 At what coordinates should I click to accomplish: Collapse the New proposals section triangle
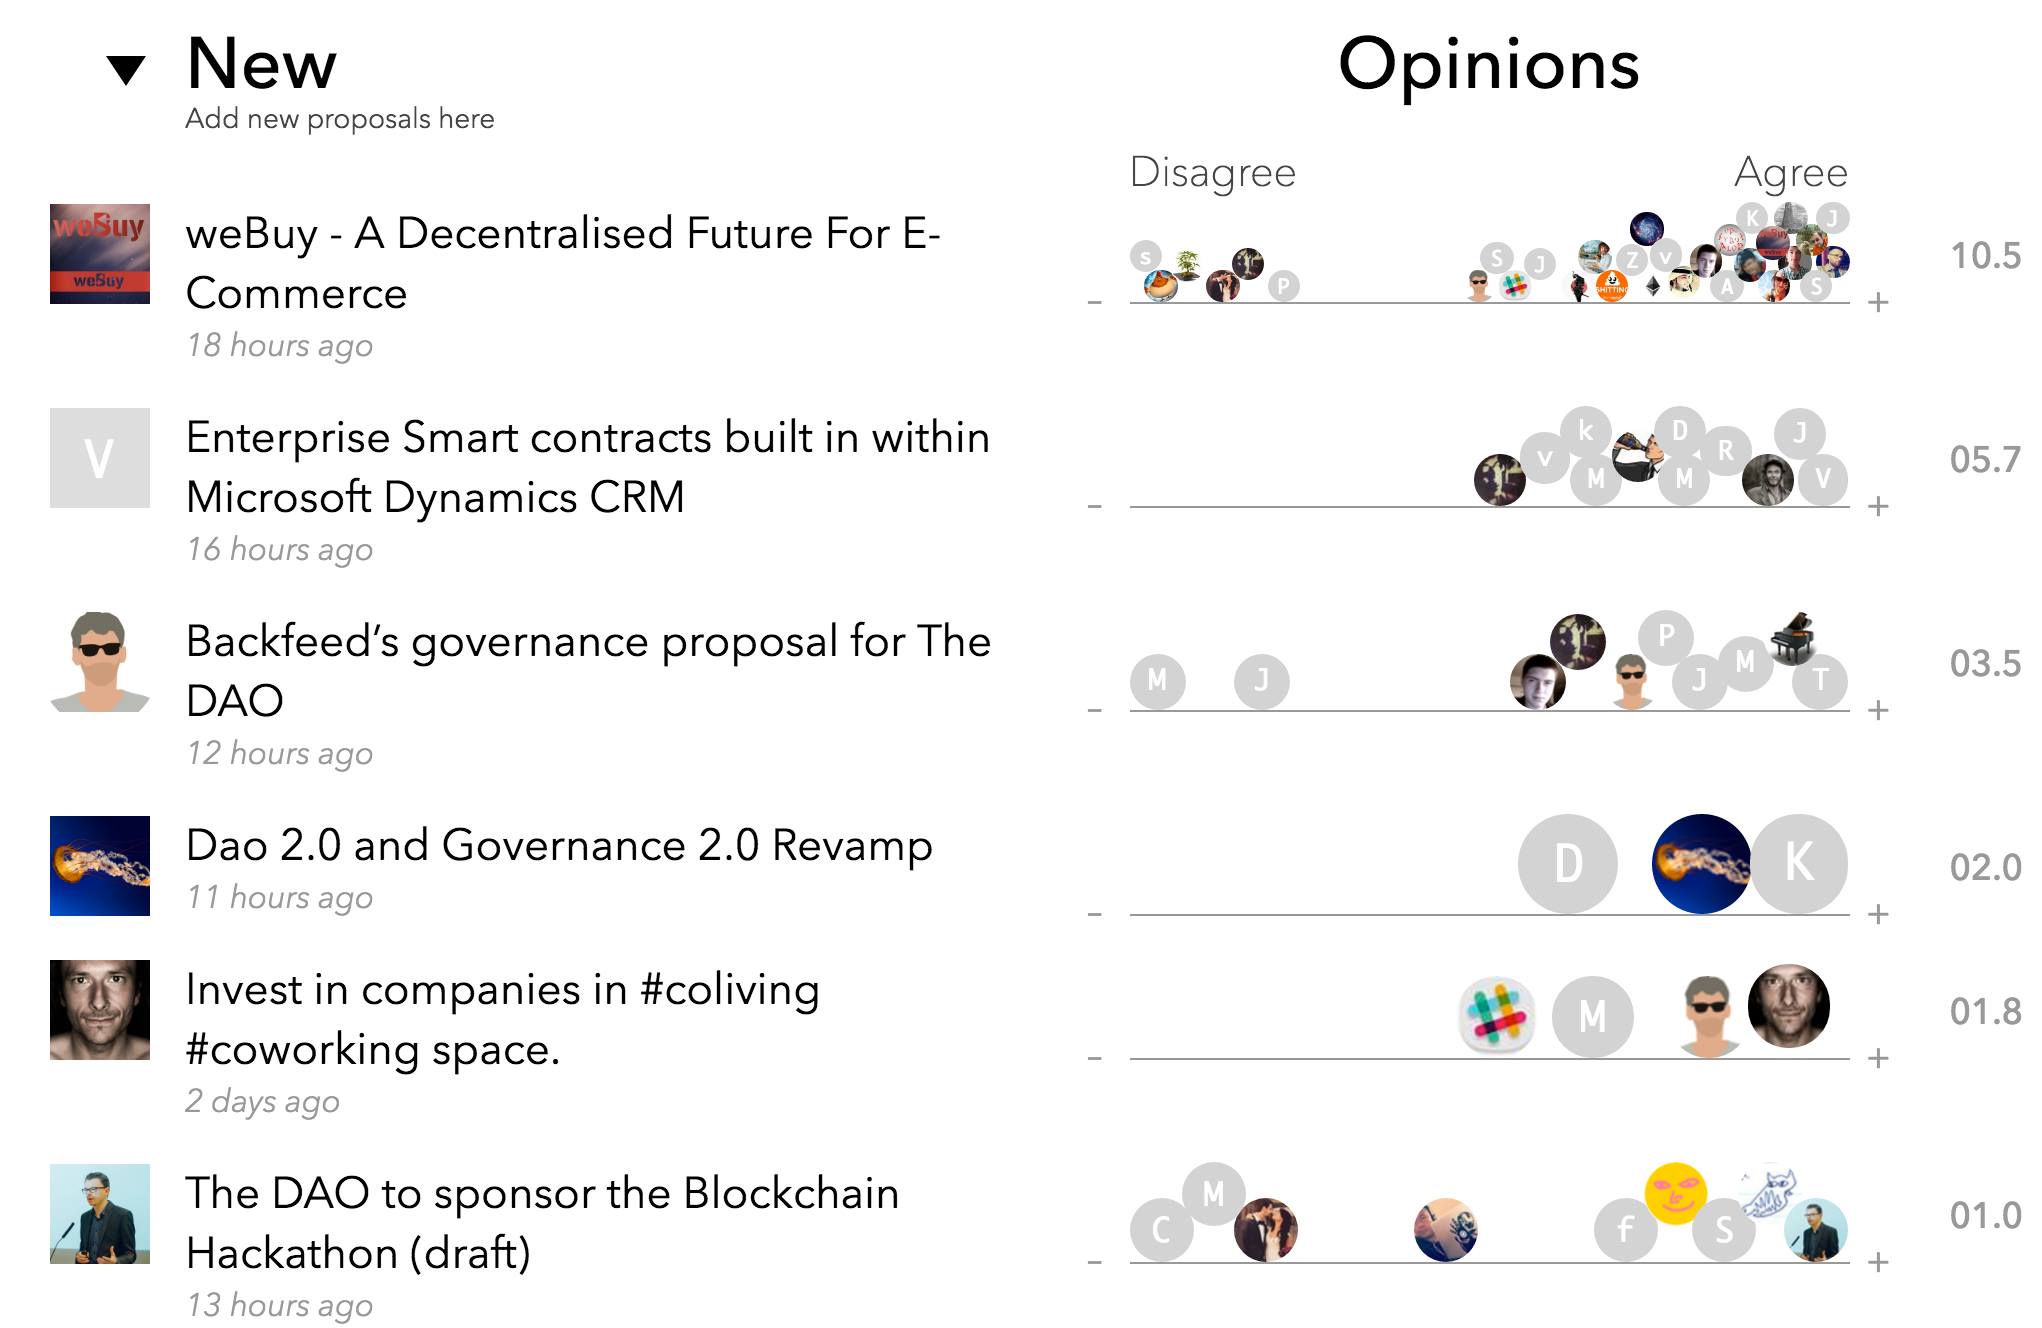pos(126,70)
